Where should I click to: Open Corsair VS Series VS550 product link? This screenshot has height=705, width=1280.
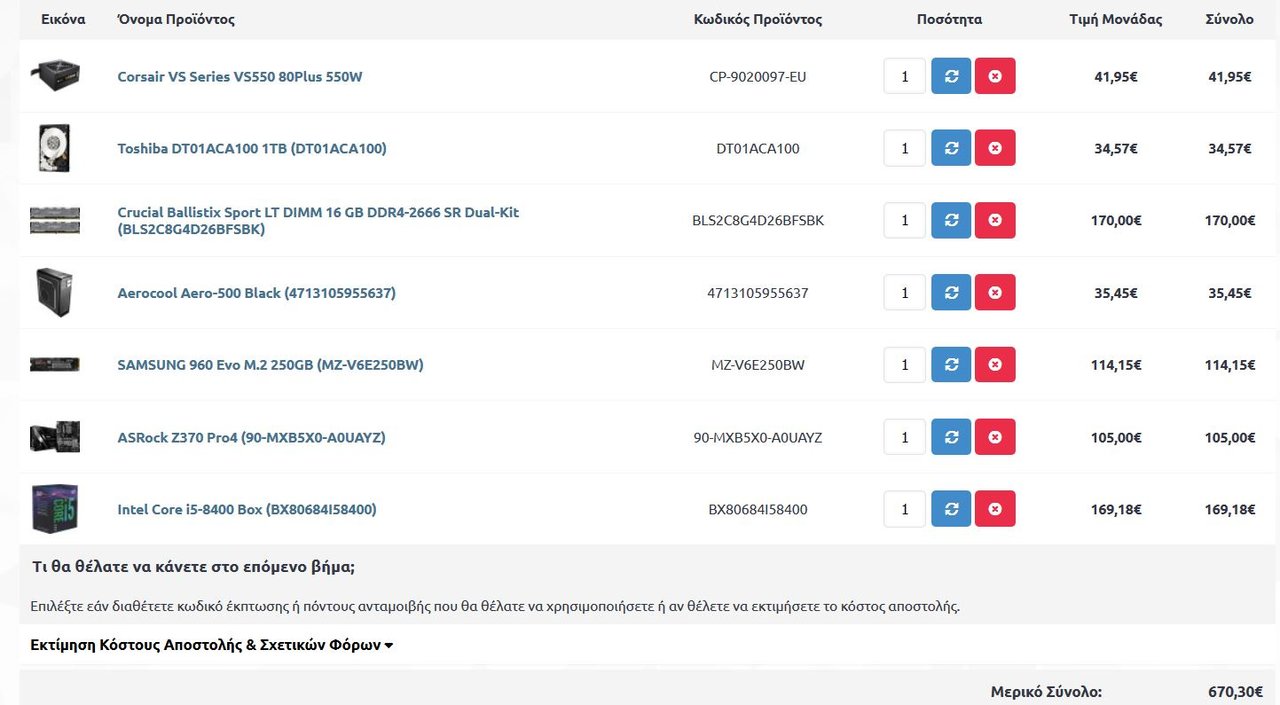coord(240,76)
